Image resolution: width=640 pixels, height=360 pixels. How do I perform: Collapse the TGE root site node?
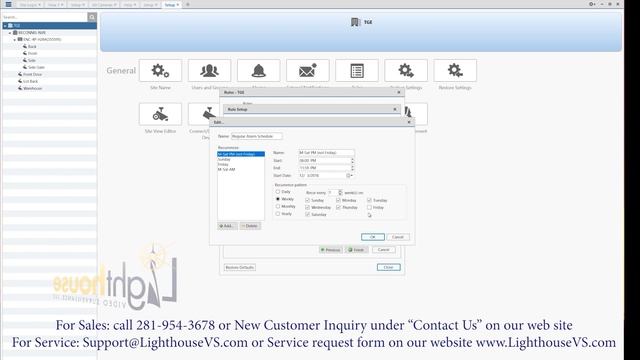[x=5, y=25]
